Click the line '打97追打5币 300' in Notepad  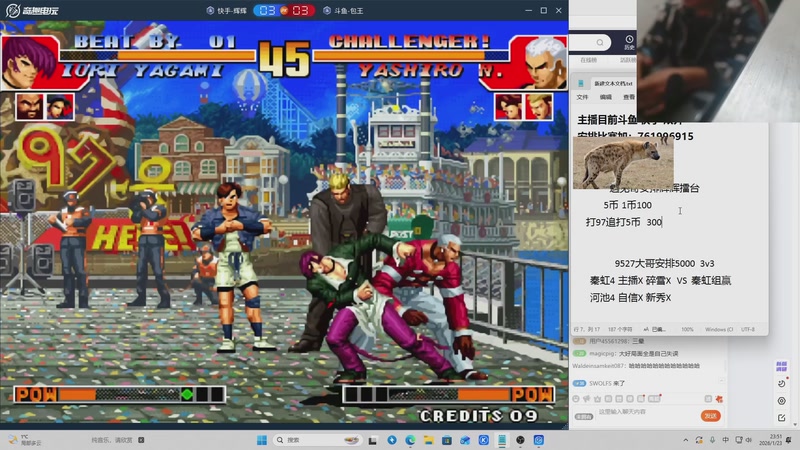(x=624, y=222)
